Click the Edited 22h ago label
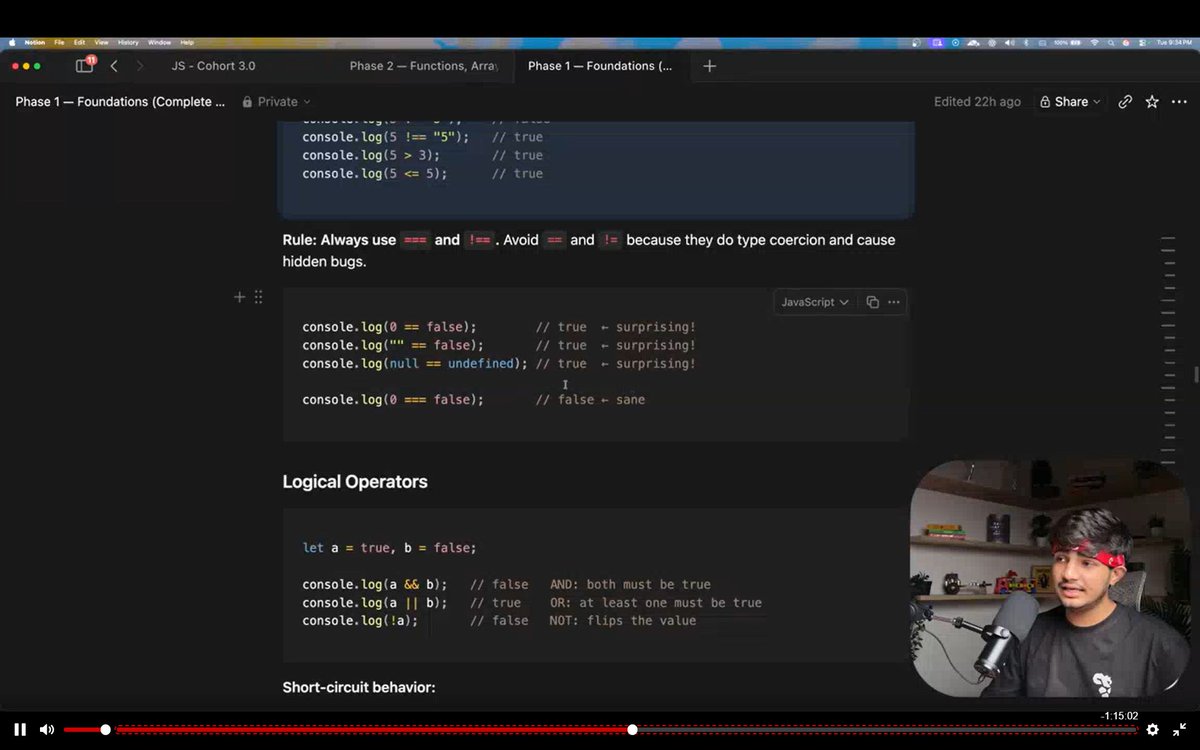This screenshot has height=750, width=1200. pyautogui.click(x=977, y=102)
